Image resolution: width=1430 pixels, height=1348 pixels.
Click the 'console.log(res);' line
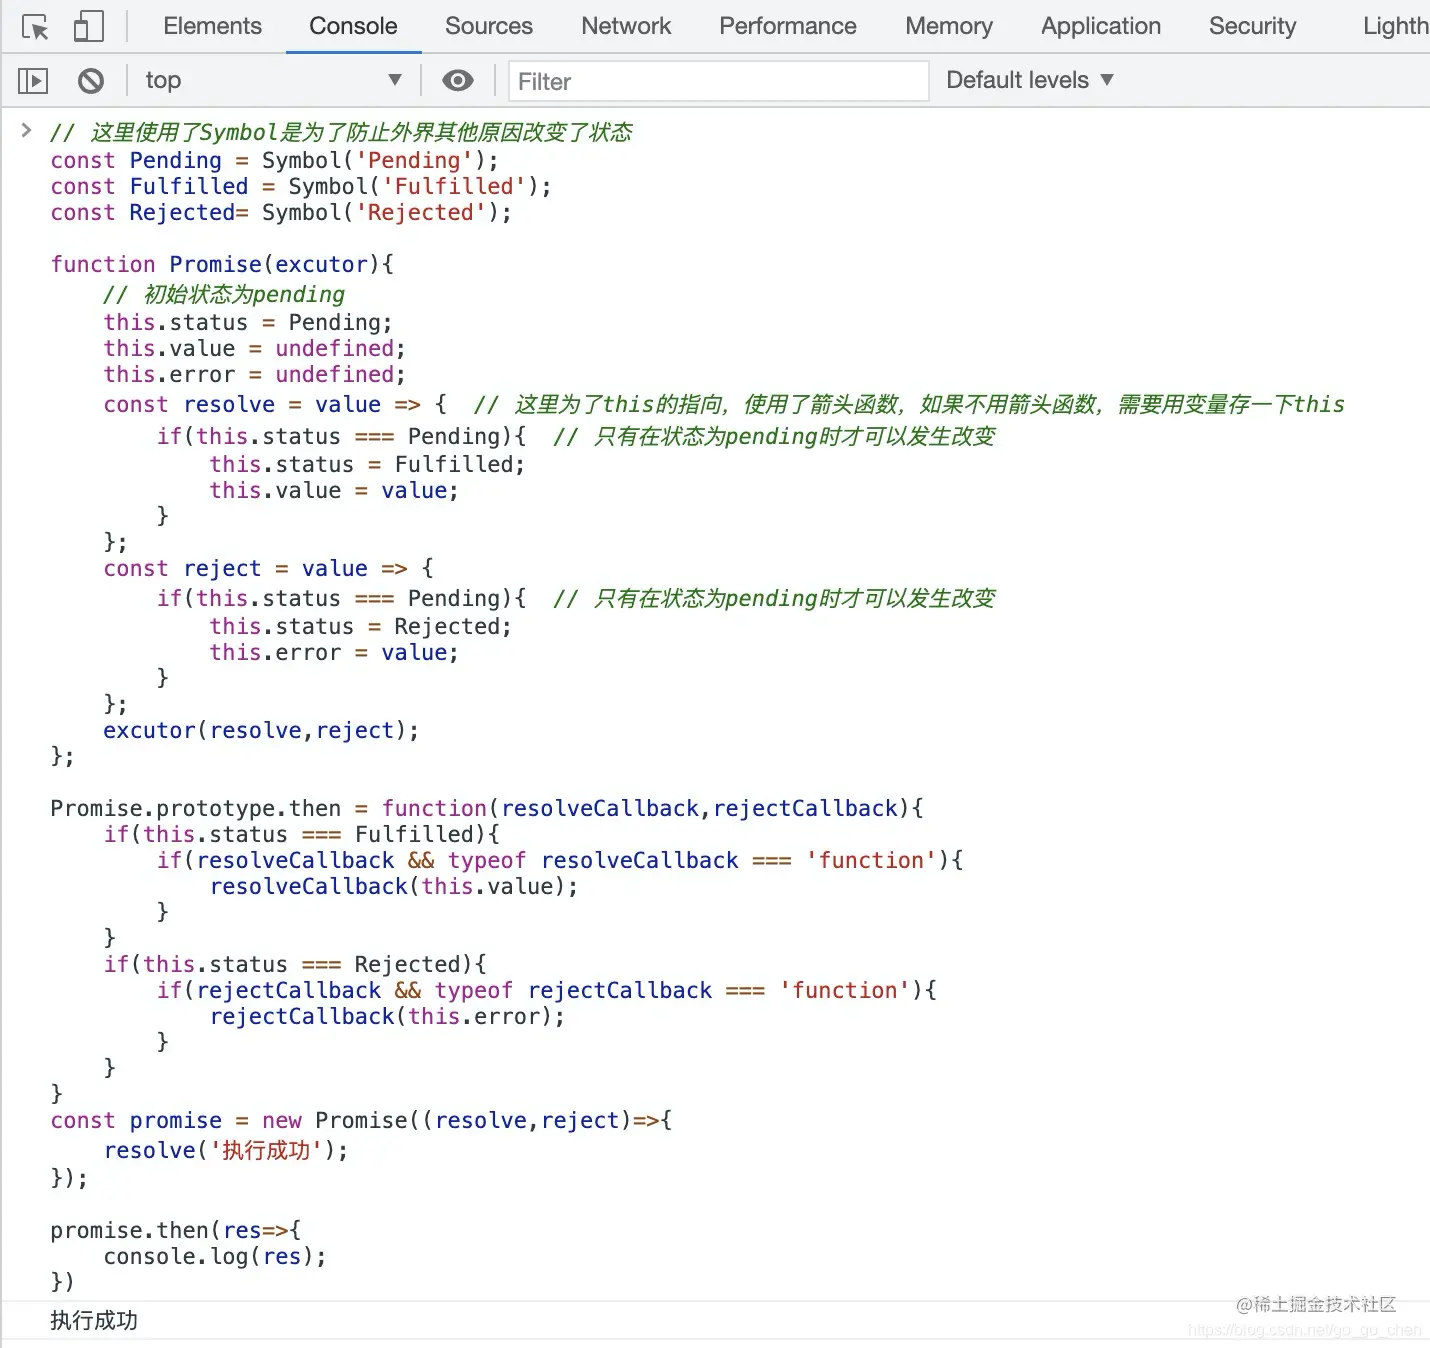point(215,1256)
